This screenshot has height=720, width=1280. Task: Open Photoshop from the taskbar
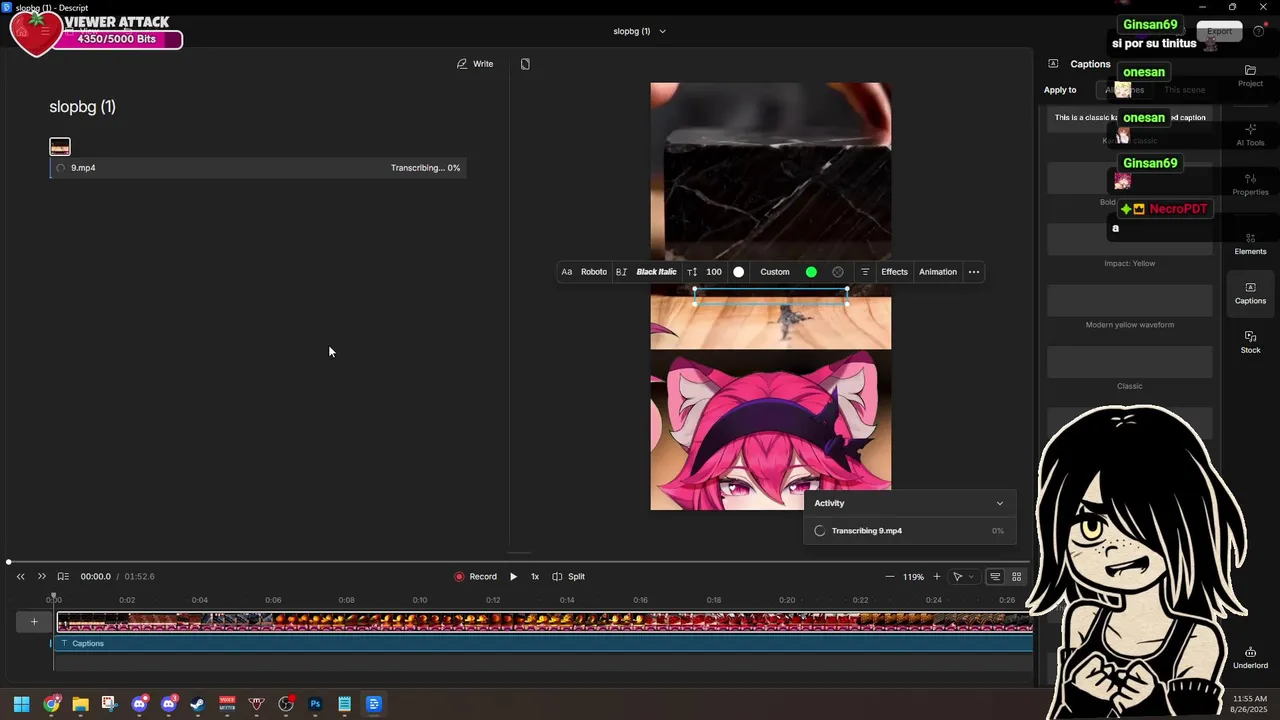point(315,704)
